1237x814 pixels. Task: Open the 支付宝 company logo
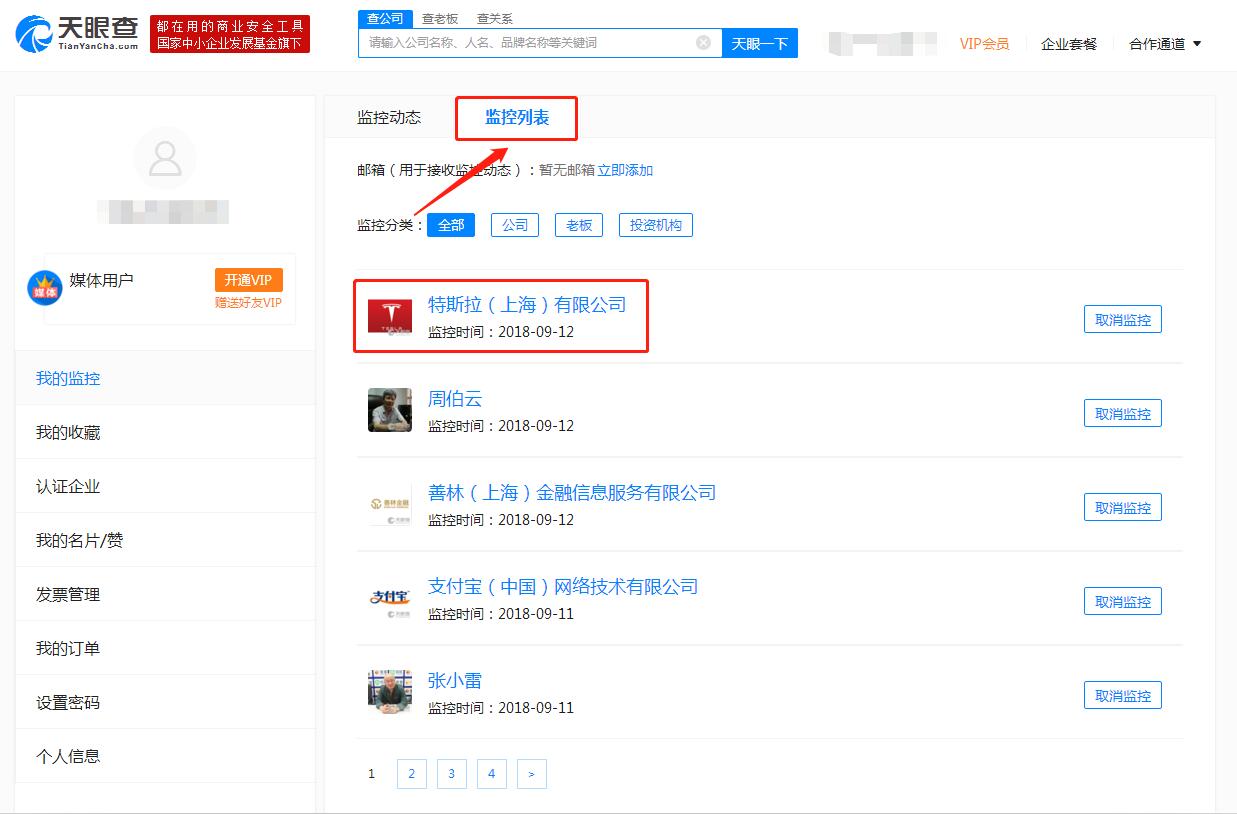coord(390,598)
